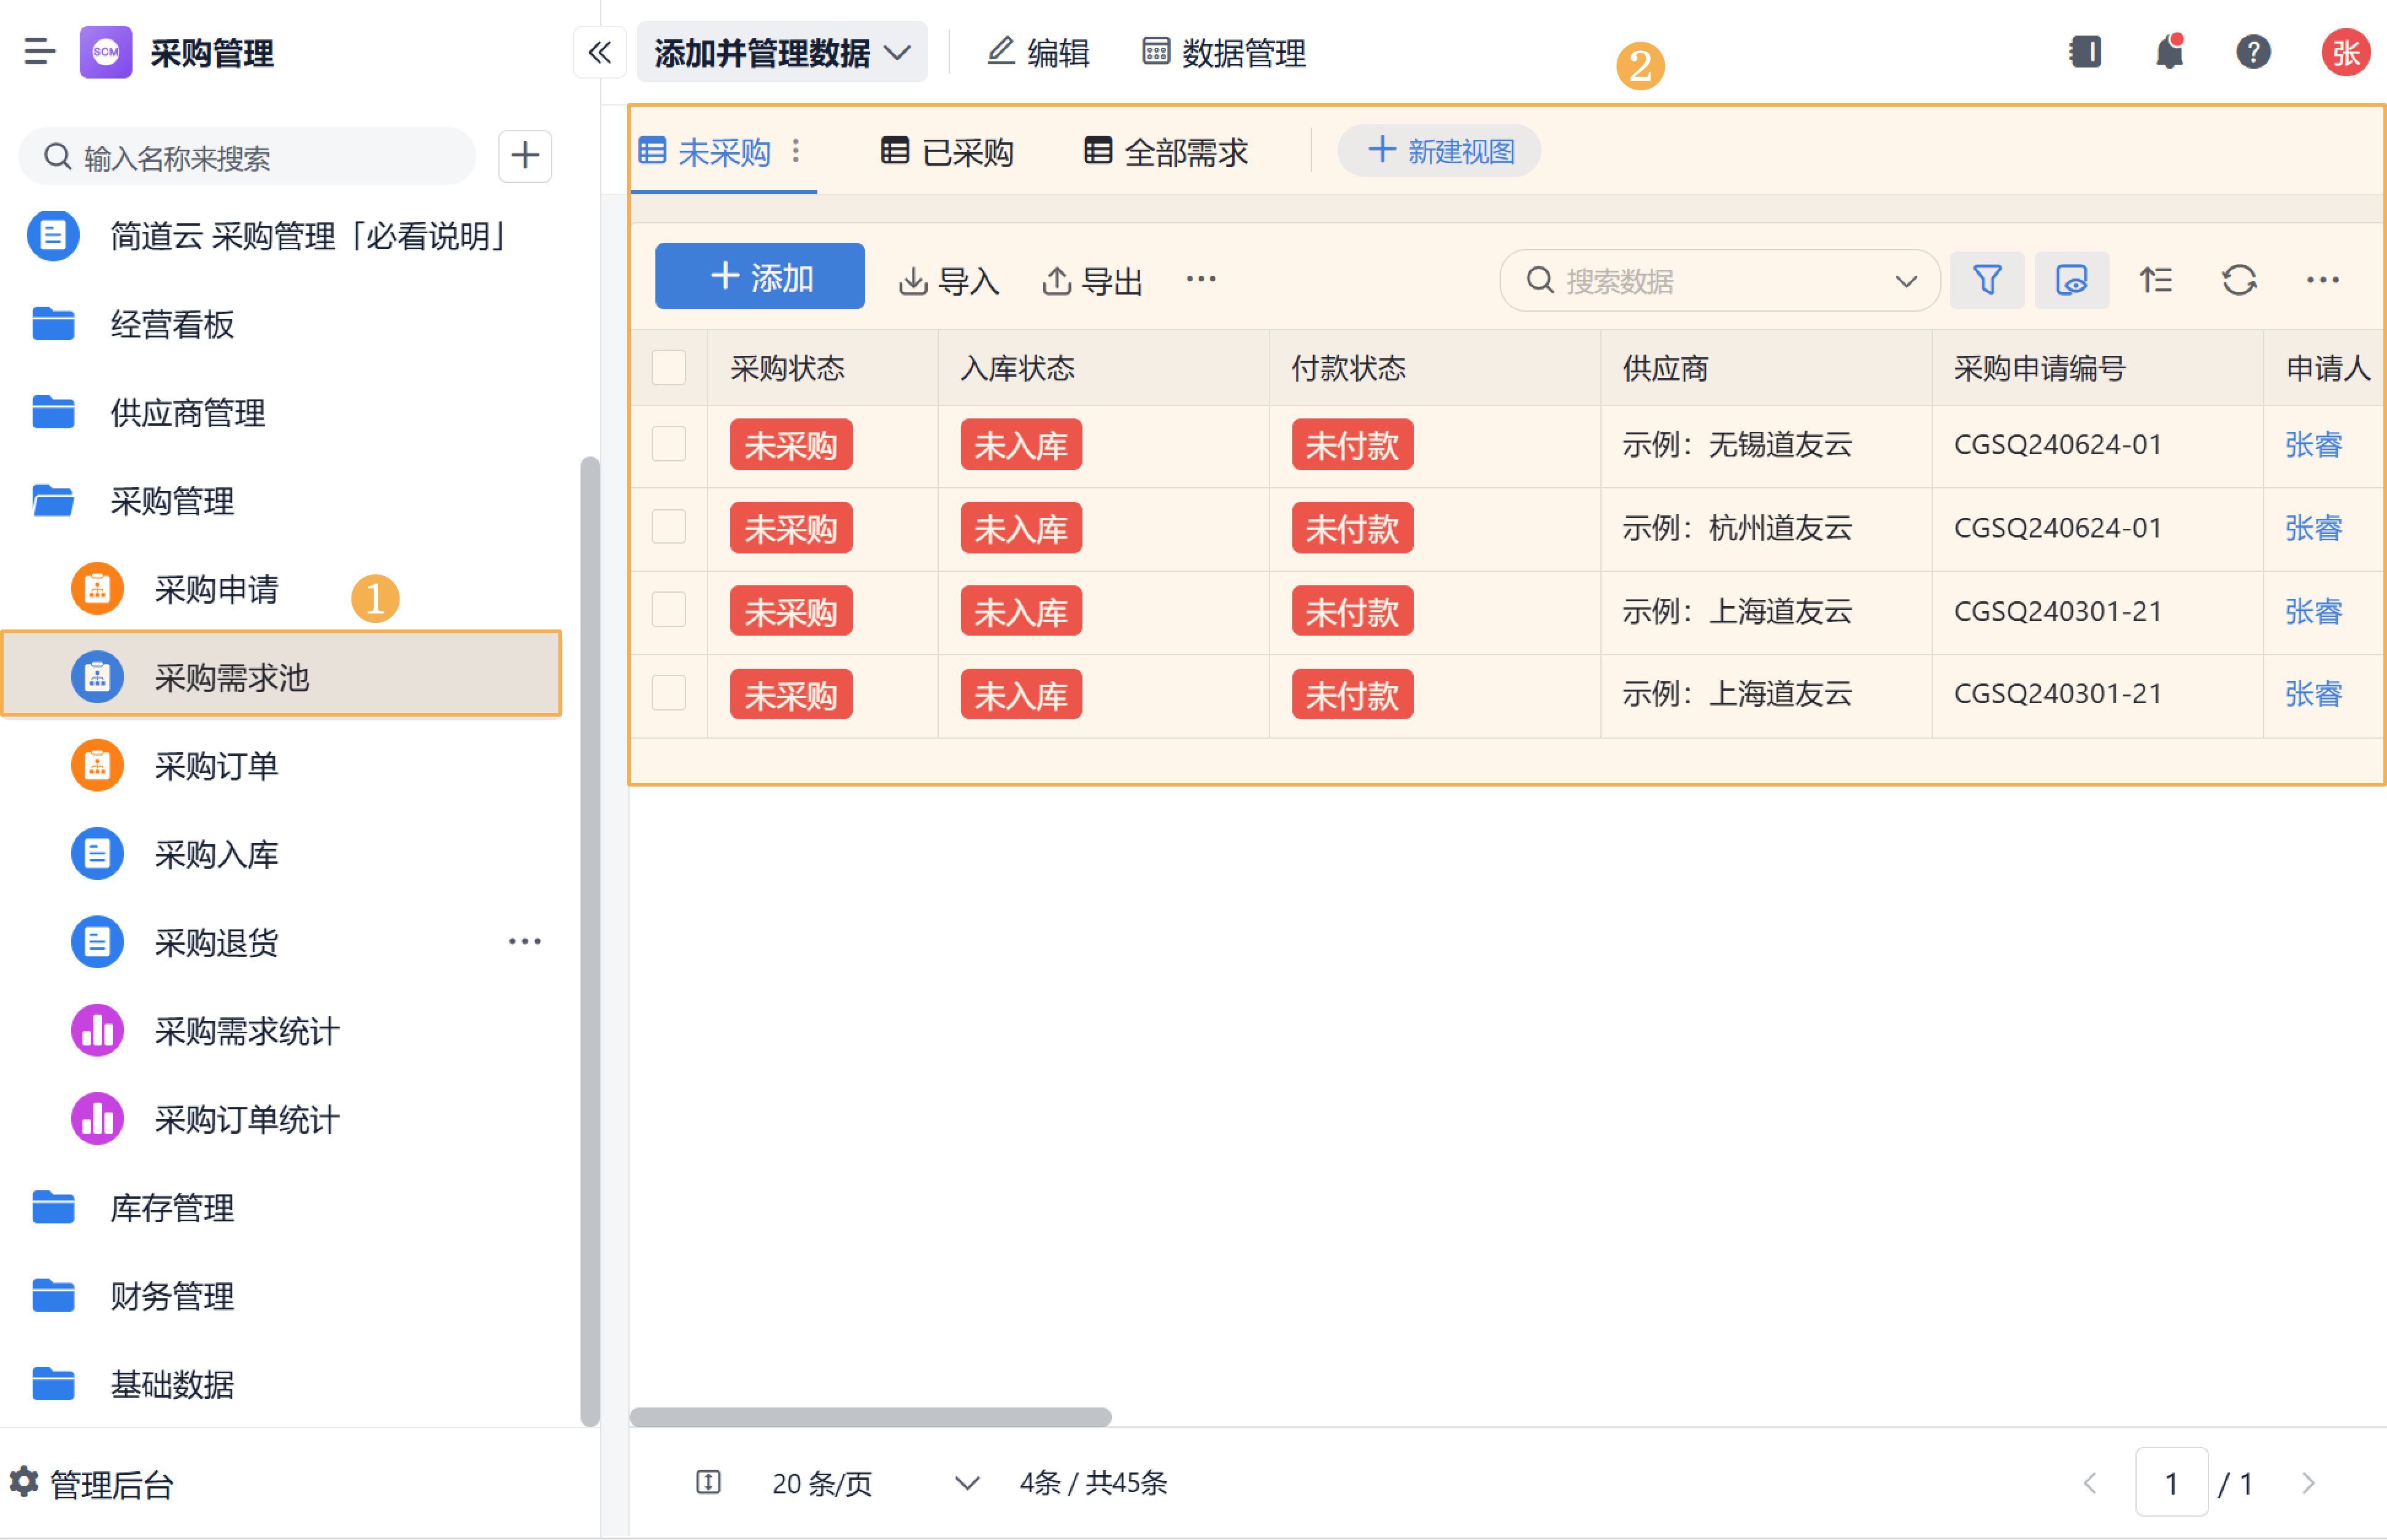Expand the 添加并管理数据 dropdown
Screen dimensions: 2387x1540
pos(782,52)
